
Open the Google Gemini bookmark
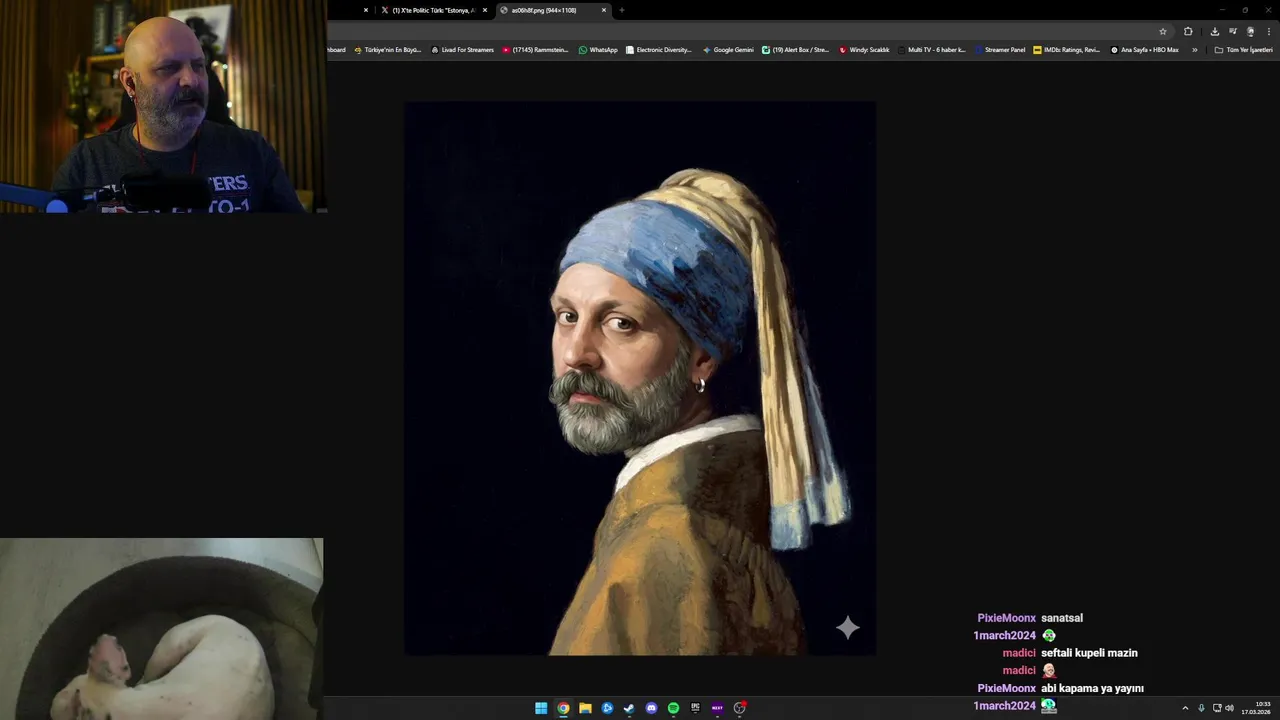pos(728,50)
